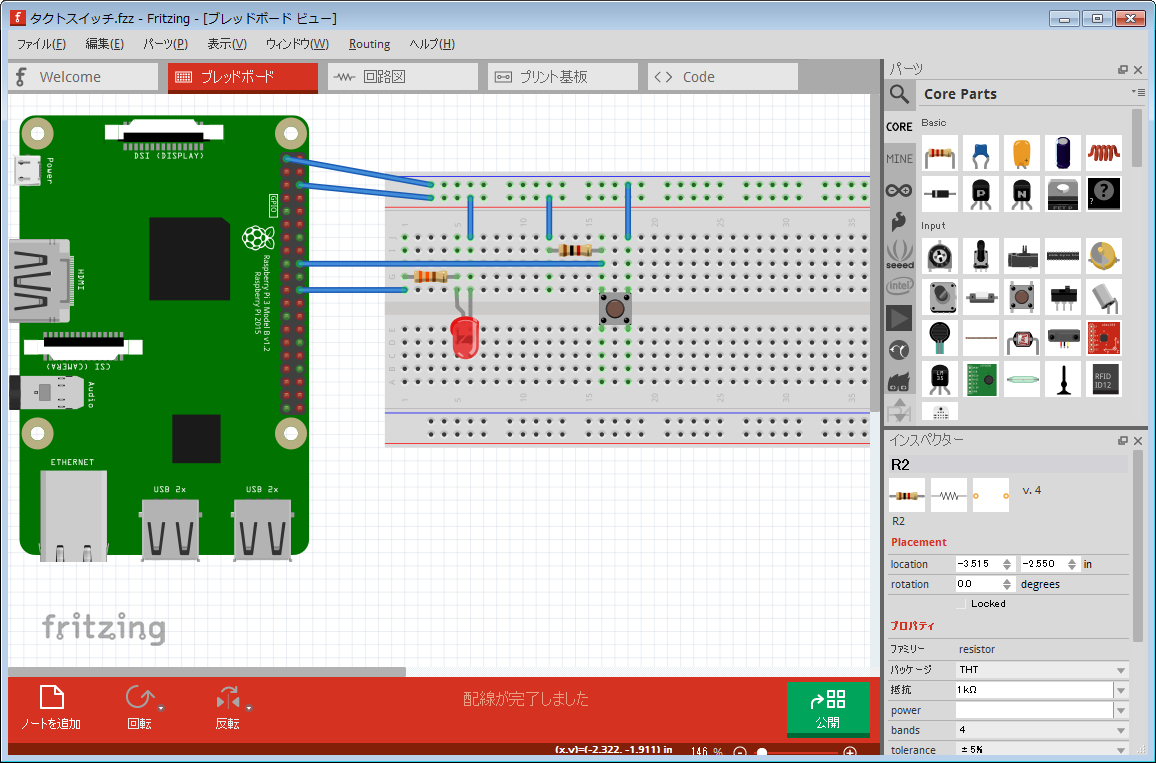Expand the bands dropdown
This screenshot has height=763, width=1156.
(1042, 730)
